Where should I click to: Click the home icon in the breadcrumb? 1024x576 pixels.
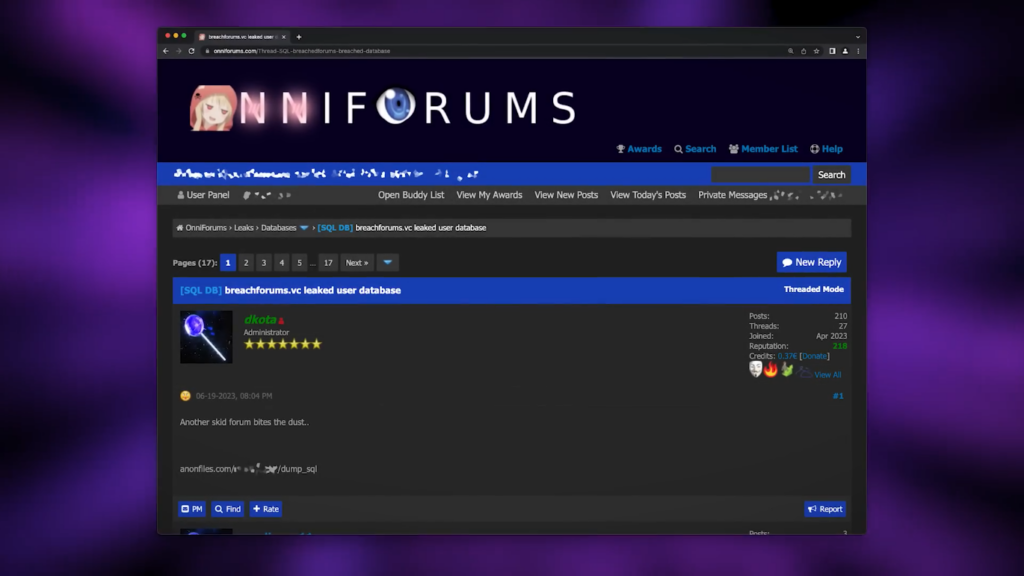[x=180, y=228]
